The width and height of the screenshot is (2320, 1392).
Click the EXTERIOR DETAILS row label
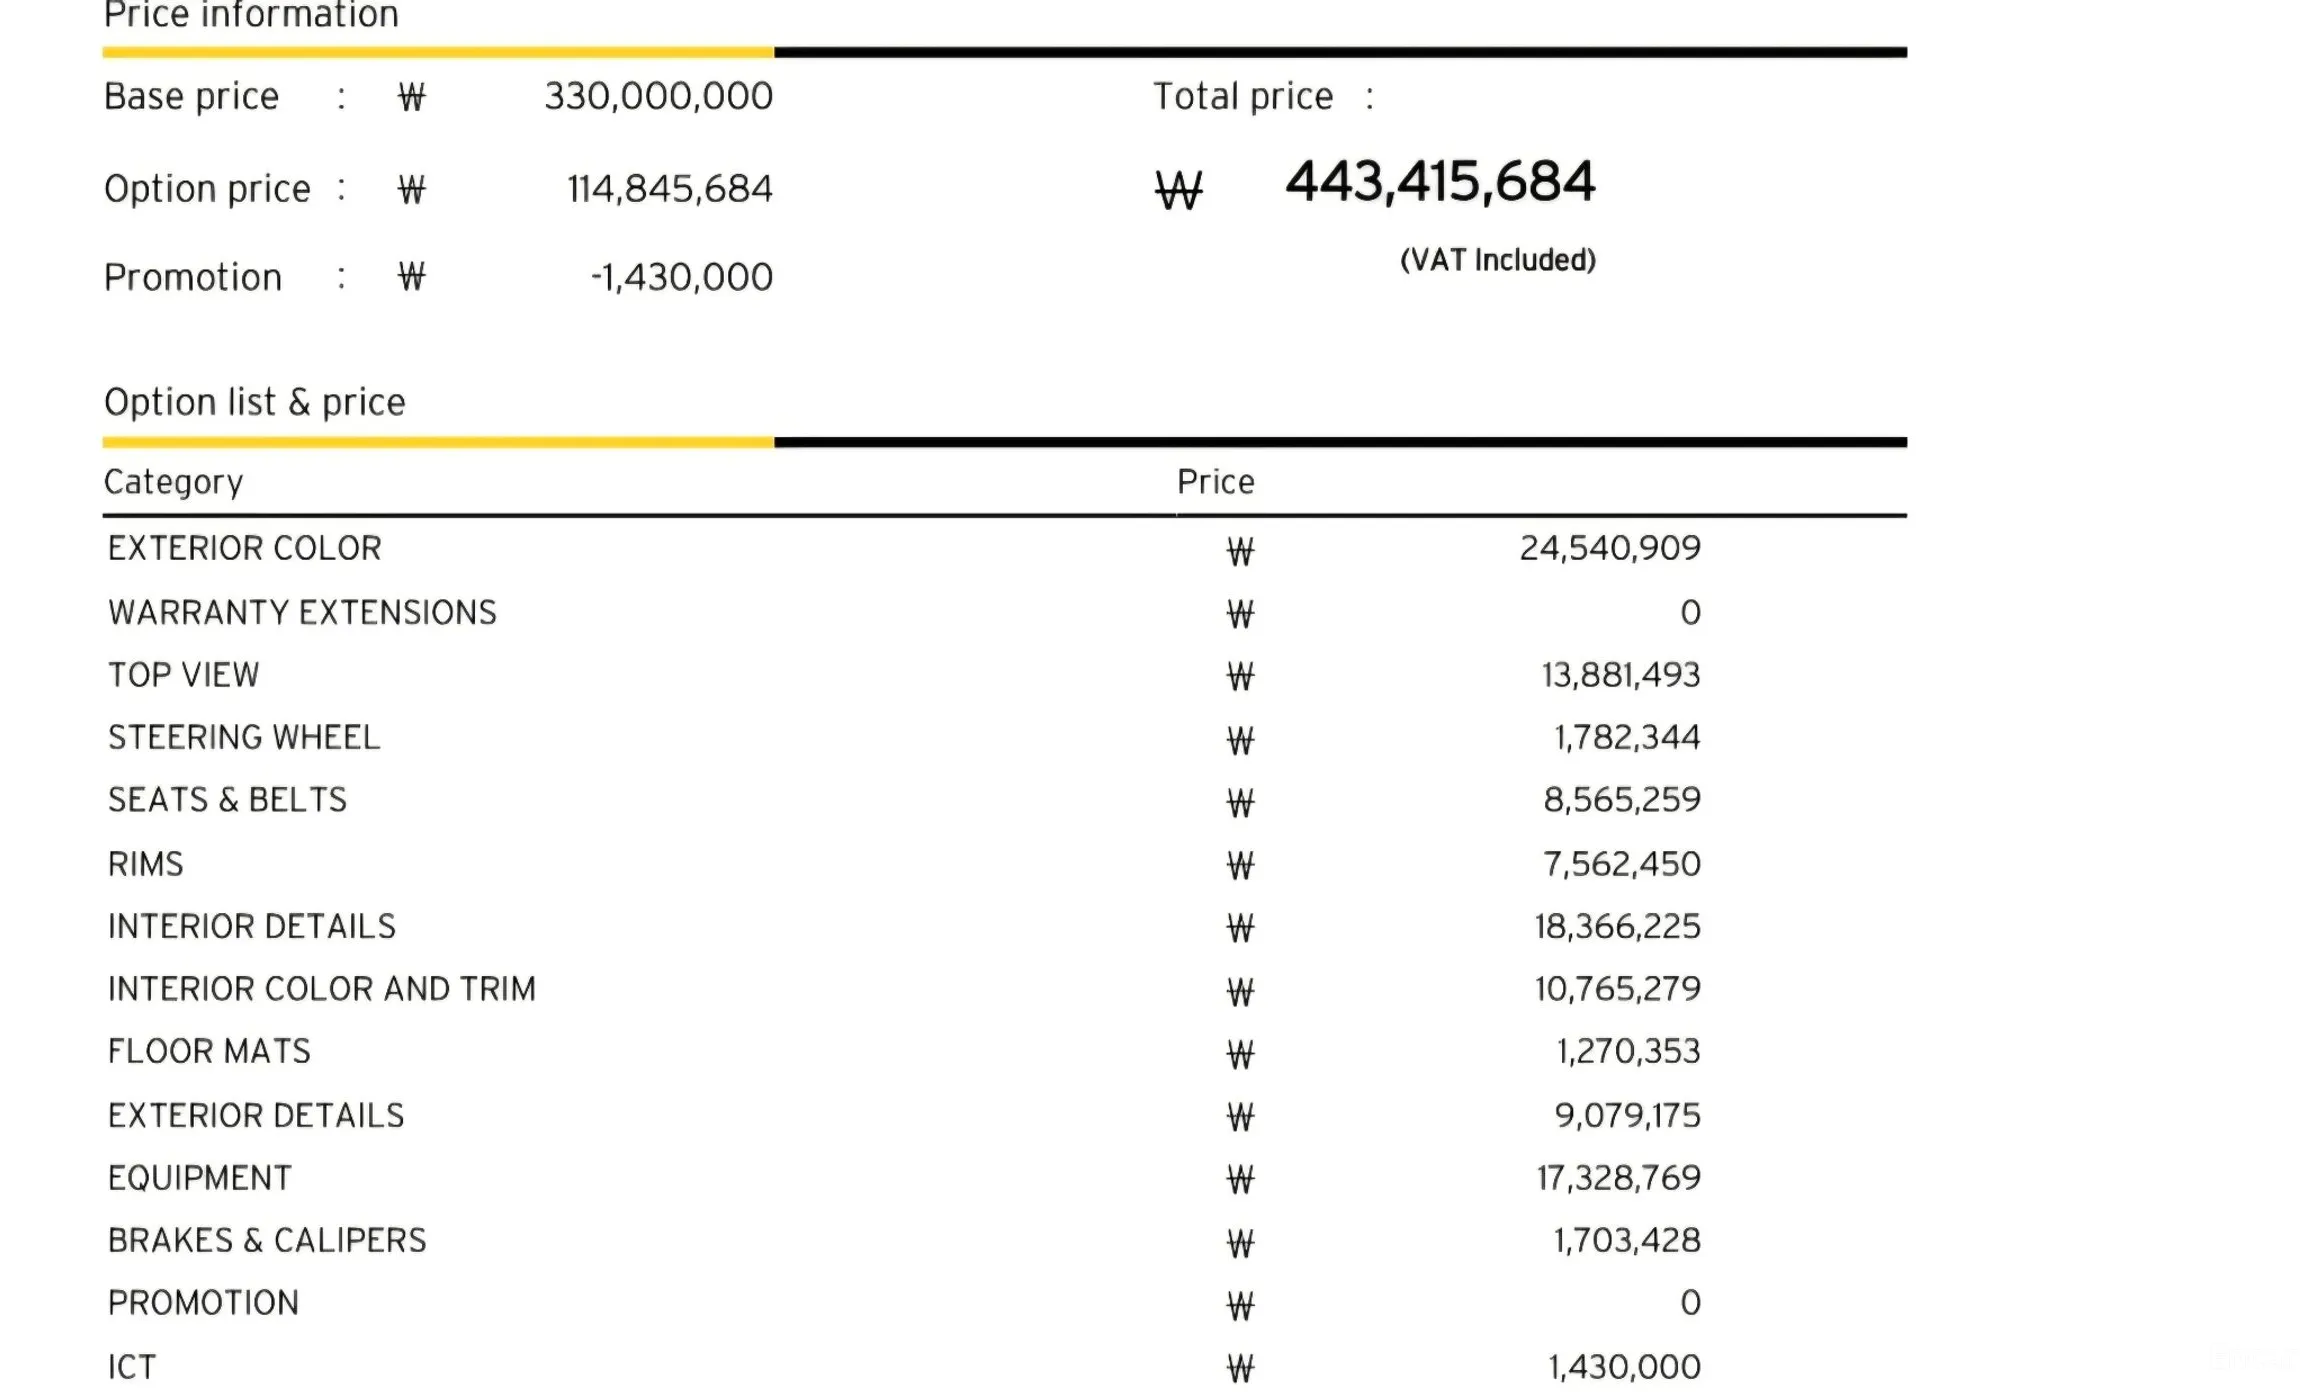coord(256,1115)
